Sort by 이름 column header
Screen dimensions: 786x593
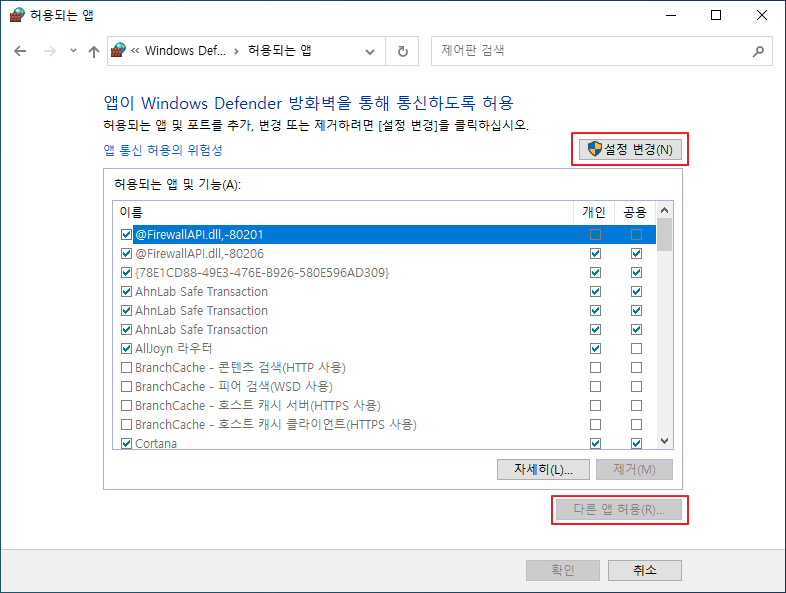pyautogui.click(x=343, y=213)
